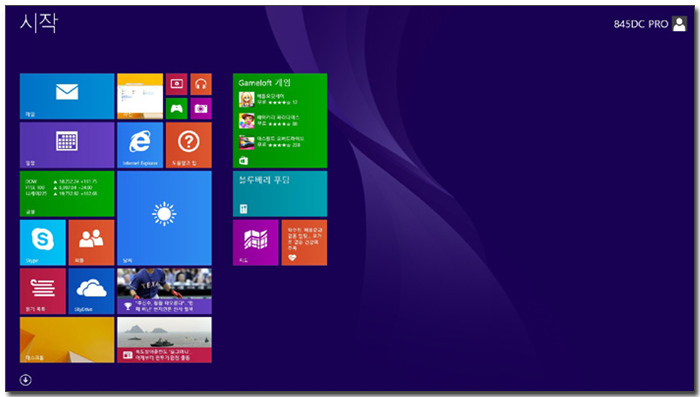
Task: Select first game listing in Gameloft tile
Action: pos(269,99)
